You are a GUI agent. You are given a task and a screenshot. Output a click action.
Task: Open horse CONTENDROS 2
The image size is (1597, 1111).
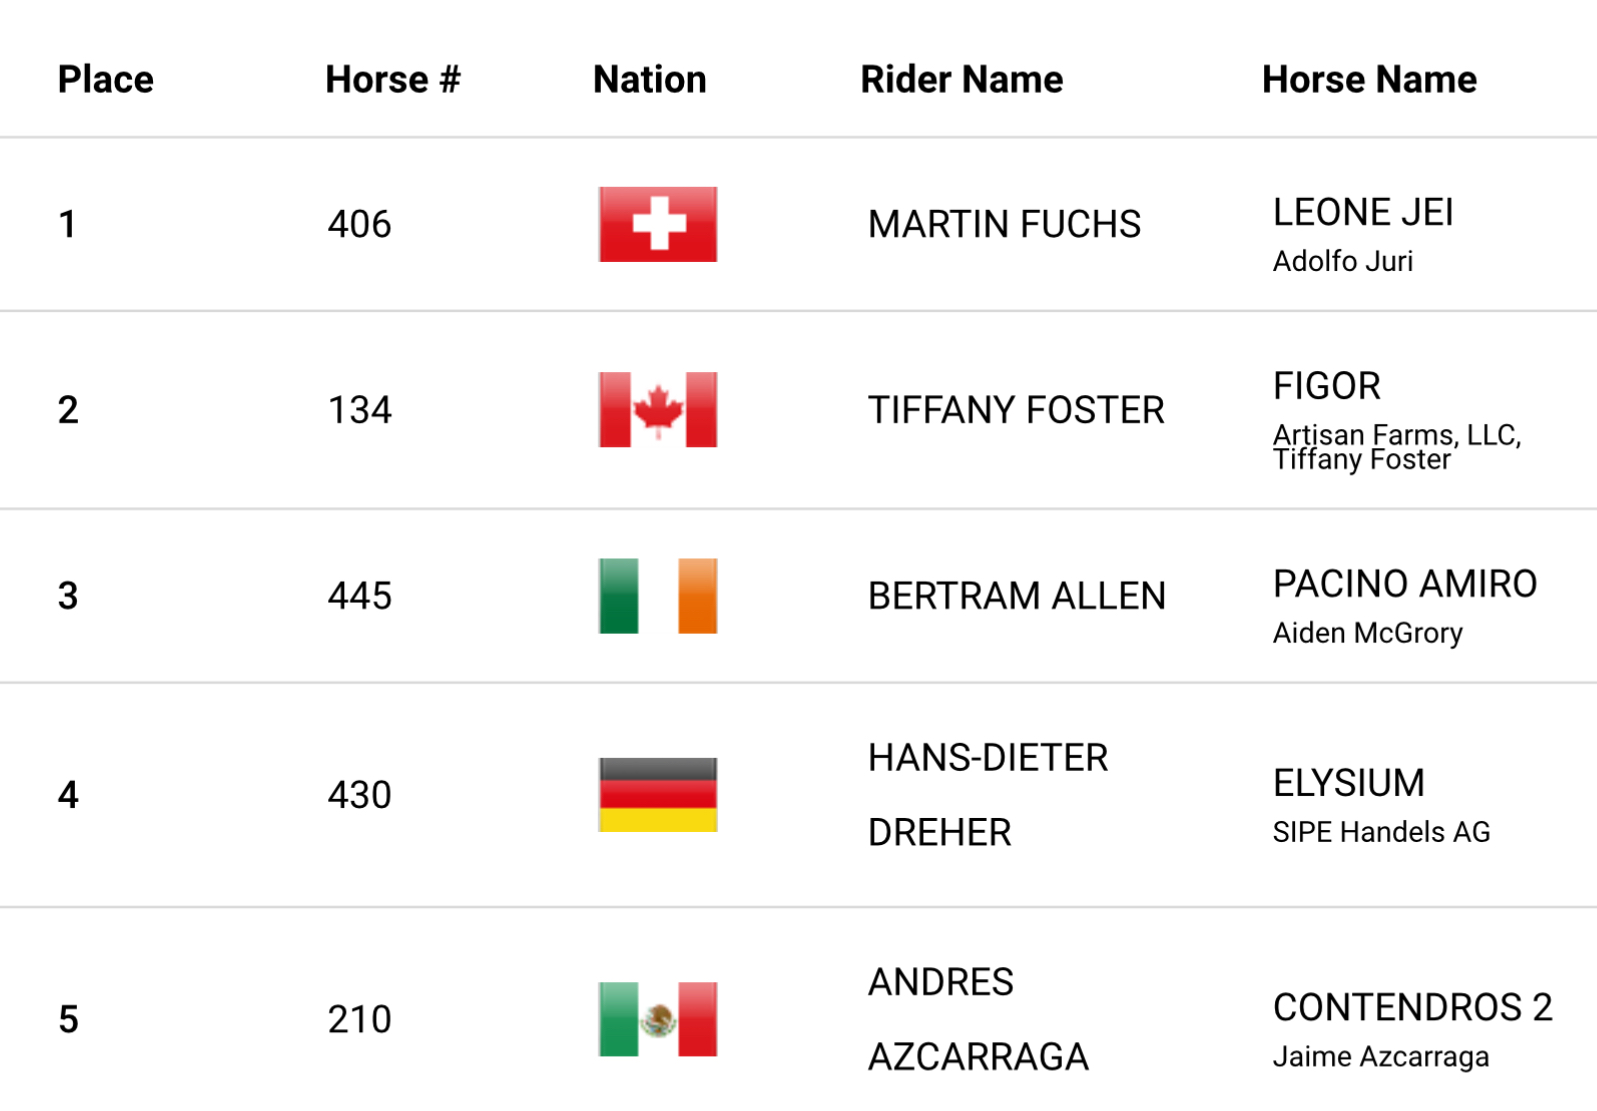point(1413,1007)
